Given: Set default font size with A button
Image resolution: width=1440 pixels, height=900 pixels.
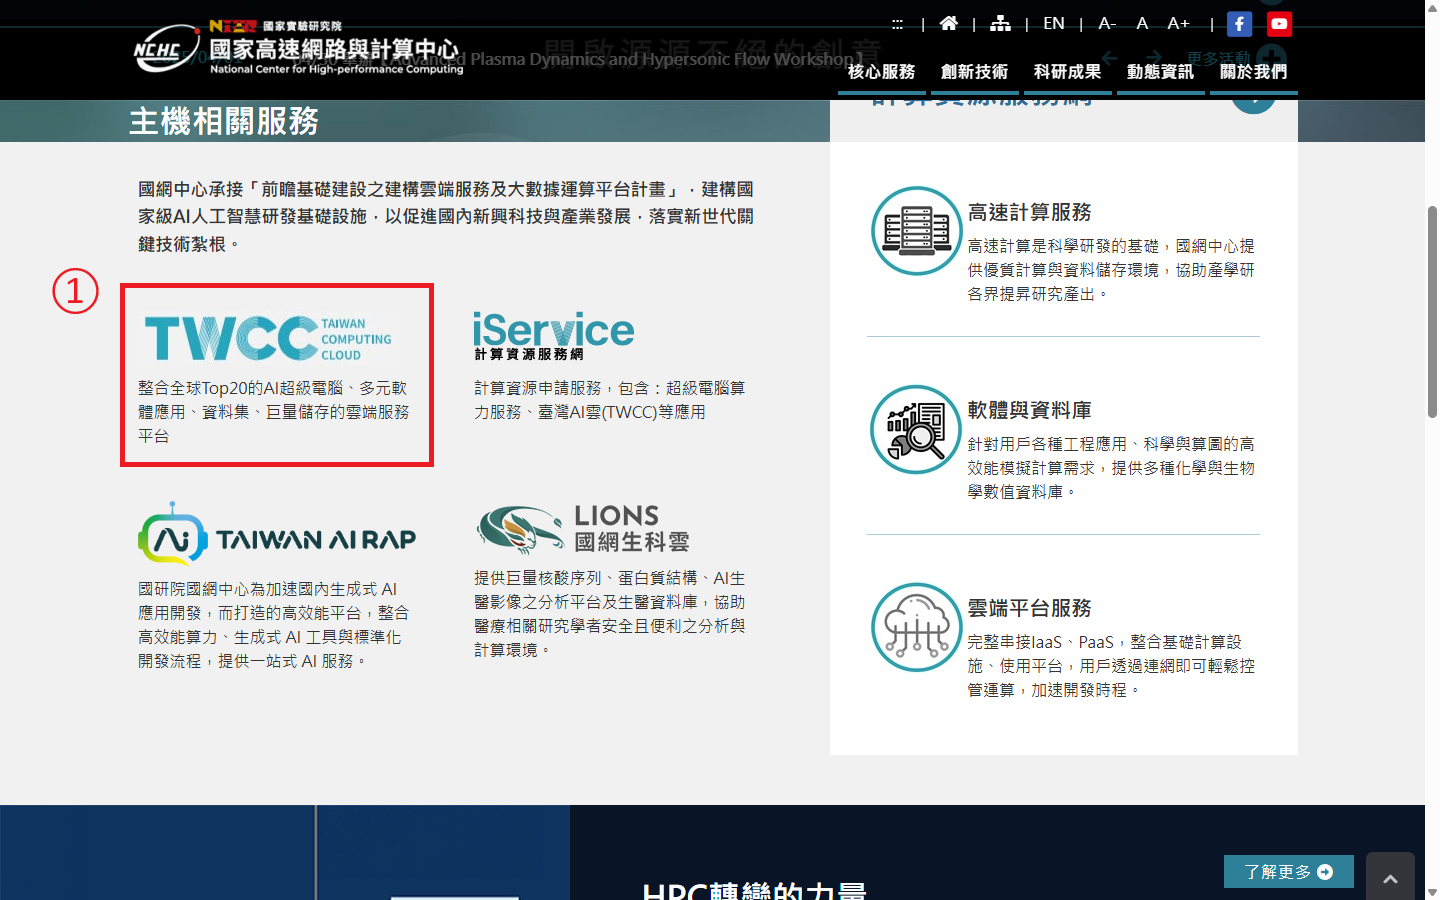Looking at the screenshot, I should click(1142, 23).
